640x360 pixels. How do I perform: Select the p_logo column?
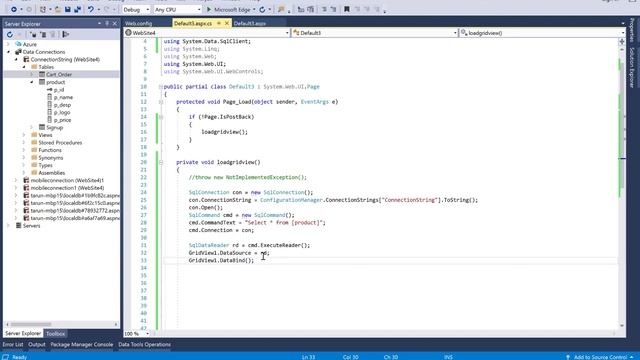62,112
